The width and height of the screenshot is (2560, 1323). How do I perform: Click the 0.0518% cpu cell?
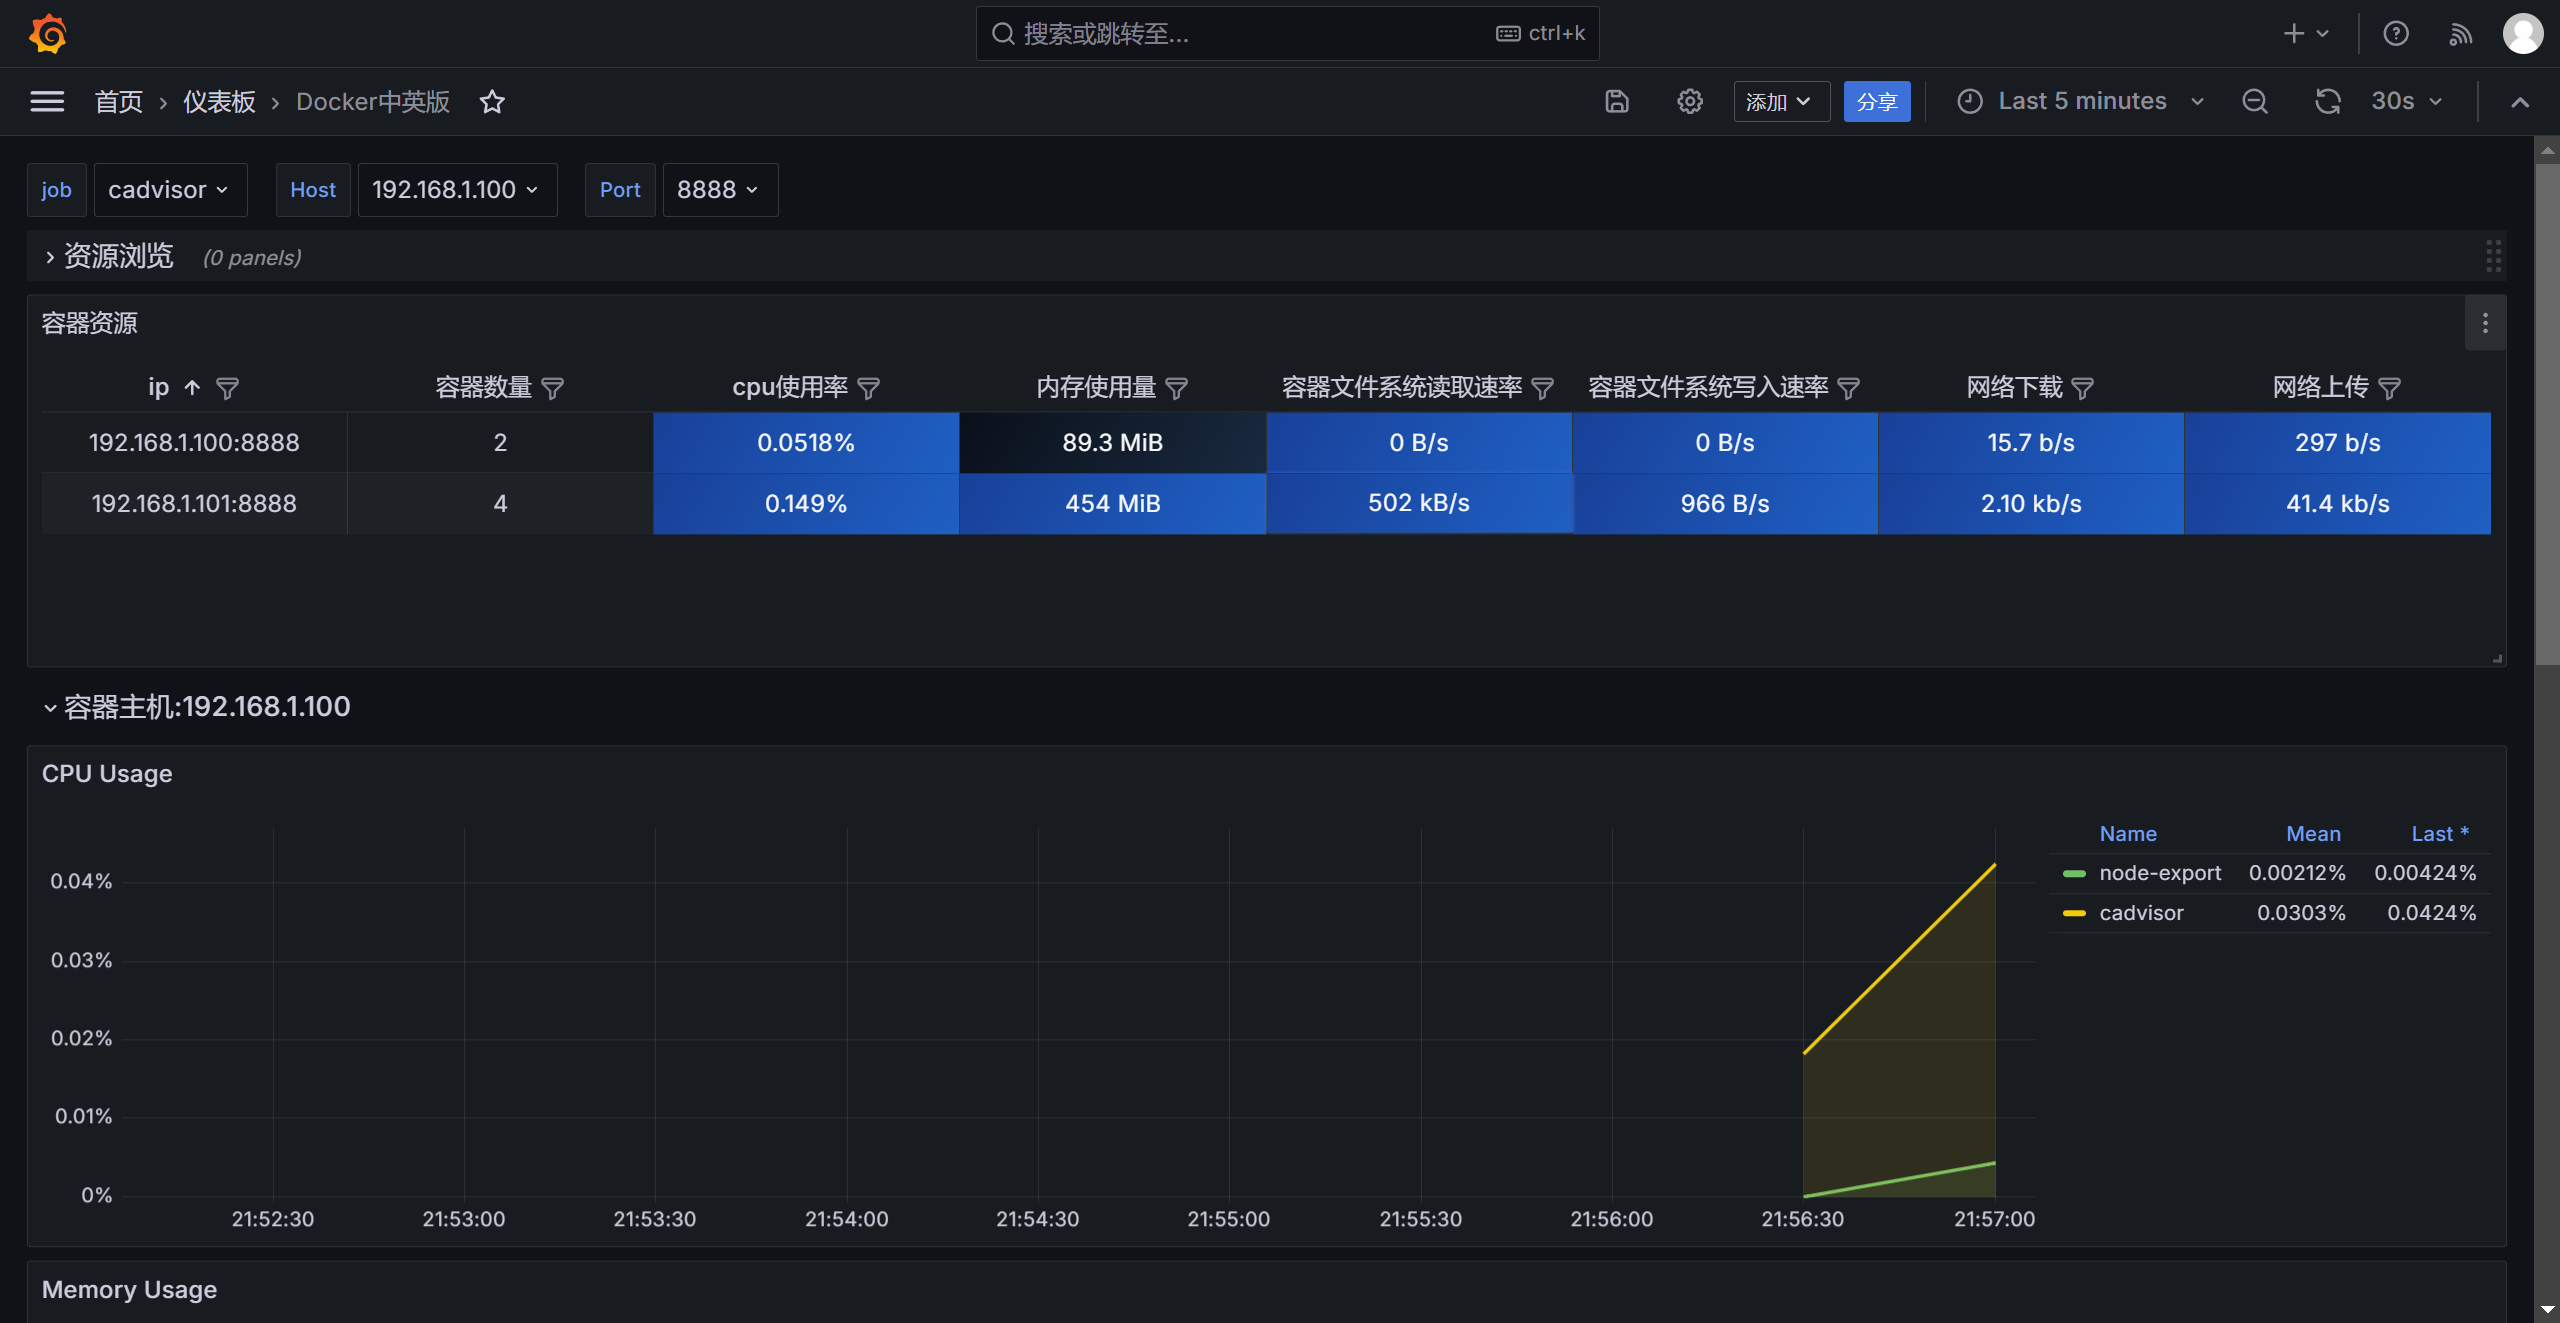806,443
